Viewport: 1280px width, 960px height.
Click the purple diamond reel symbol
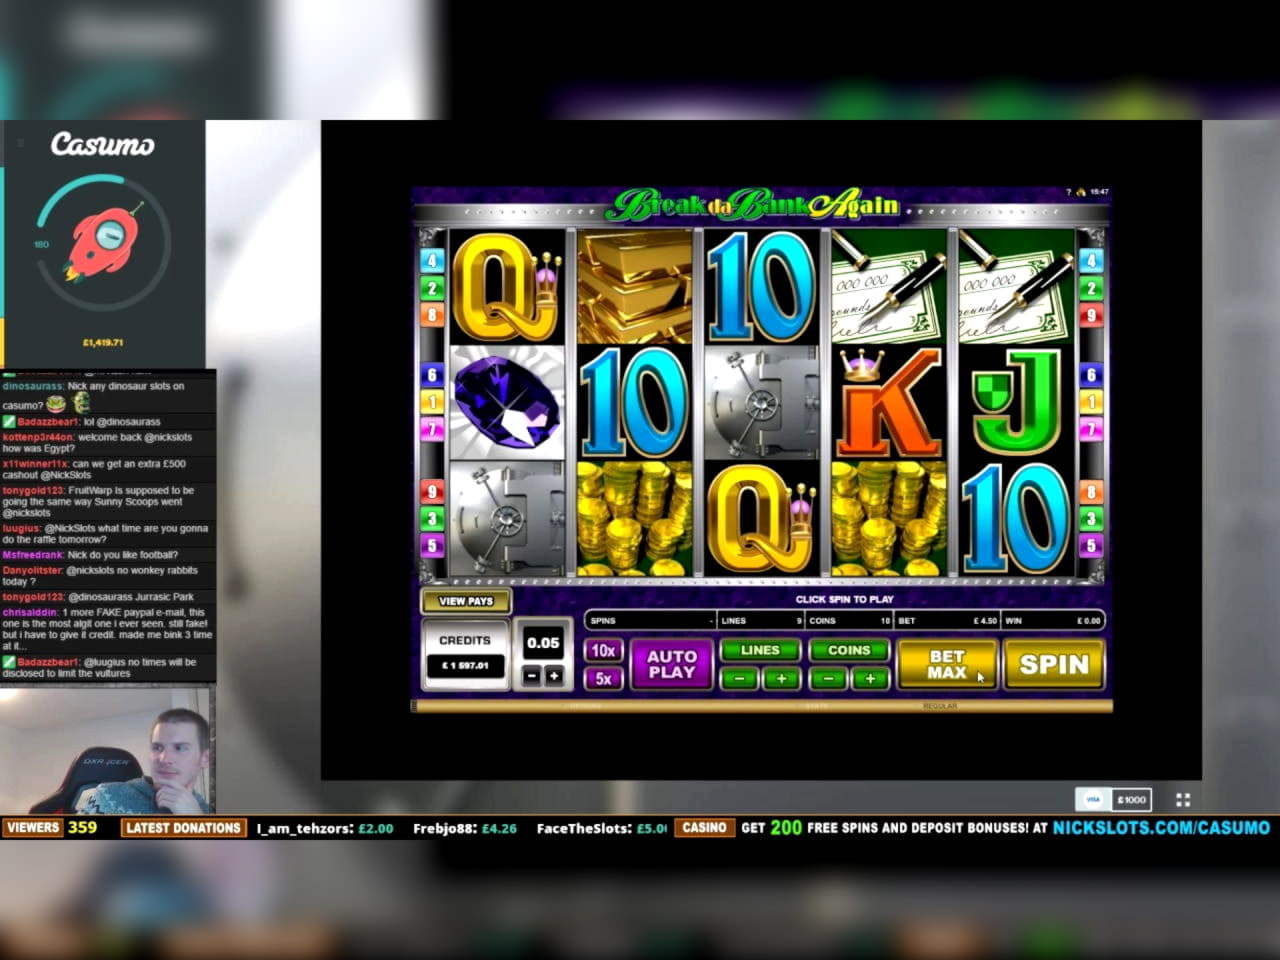[x=506, y=403]
